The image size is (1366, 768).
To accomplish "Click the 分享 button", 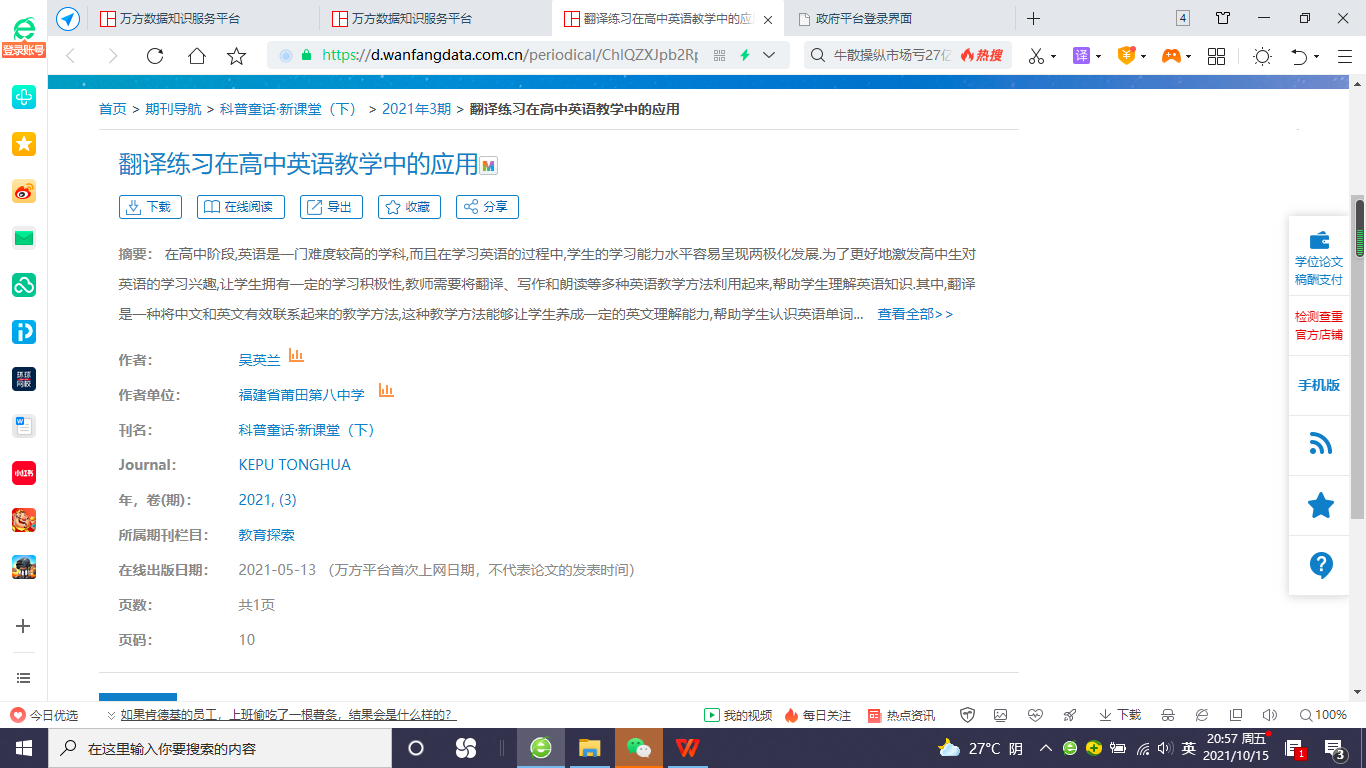I will 487,207.
